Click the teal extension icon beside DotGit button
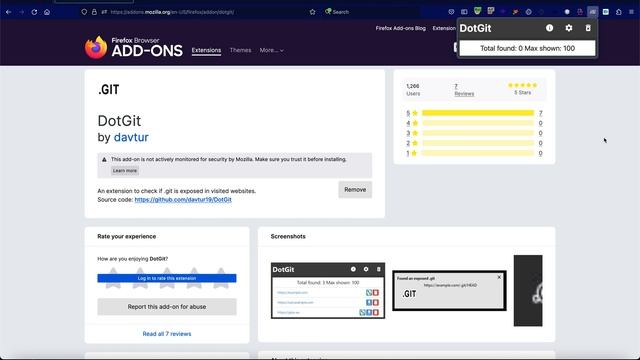This screenshot has width=640, height=360. pyautogui.click(x=606, y=12)
